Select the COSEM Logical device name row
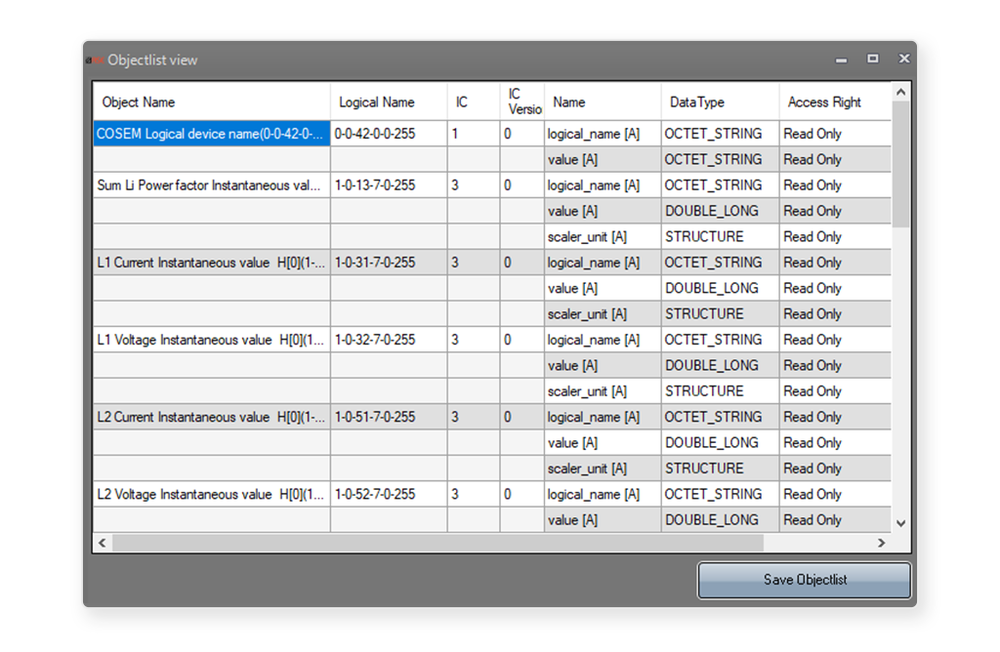Viewport: 1000px width, 652px height. tap(211, 134)
